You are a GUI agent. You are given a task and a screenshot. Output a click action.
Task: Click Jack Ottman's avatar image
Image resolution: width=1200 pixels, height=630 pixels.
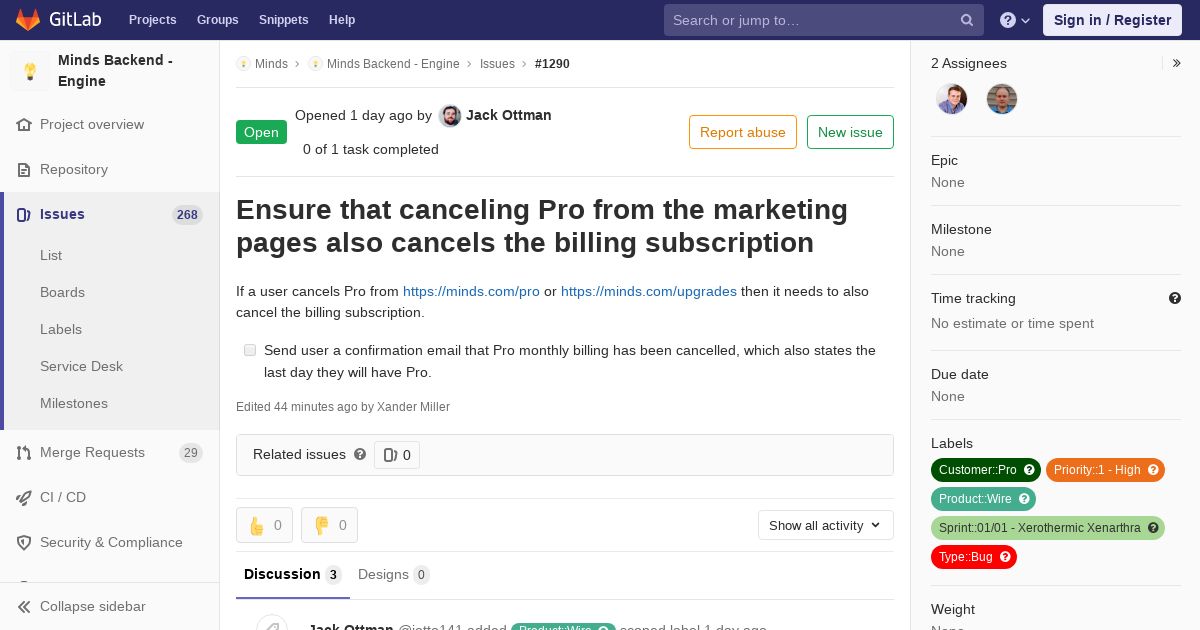click(450, 116)
